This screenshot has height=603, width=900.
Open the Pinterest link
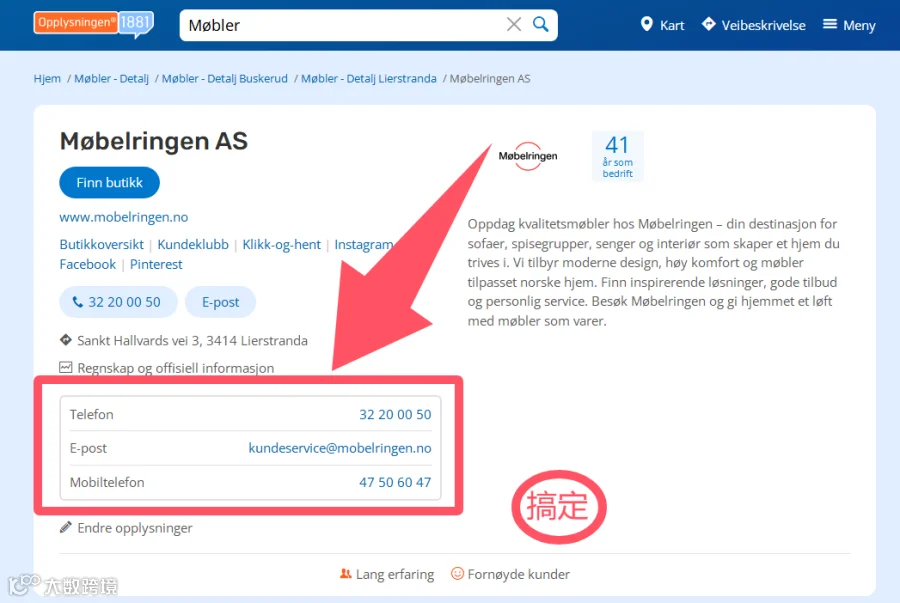(x=156, y=264)
